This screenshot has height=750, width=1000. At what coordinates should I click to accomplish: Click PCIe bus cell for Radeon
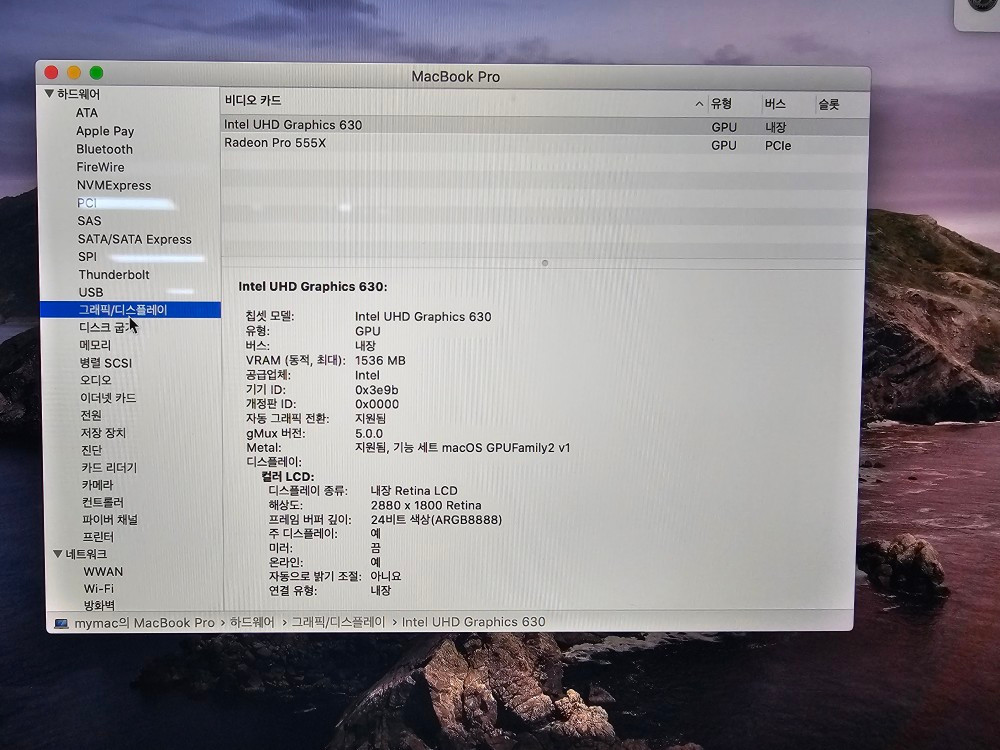(778, 145)
